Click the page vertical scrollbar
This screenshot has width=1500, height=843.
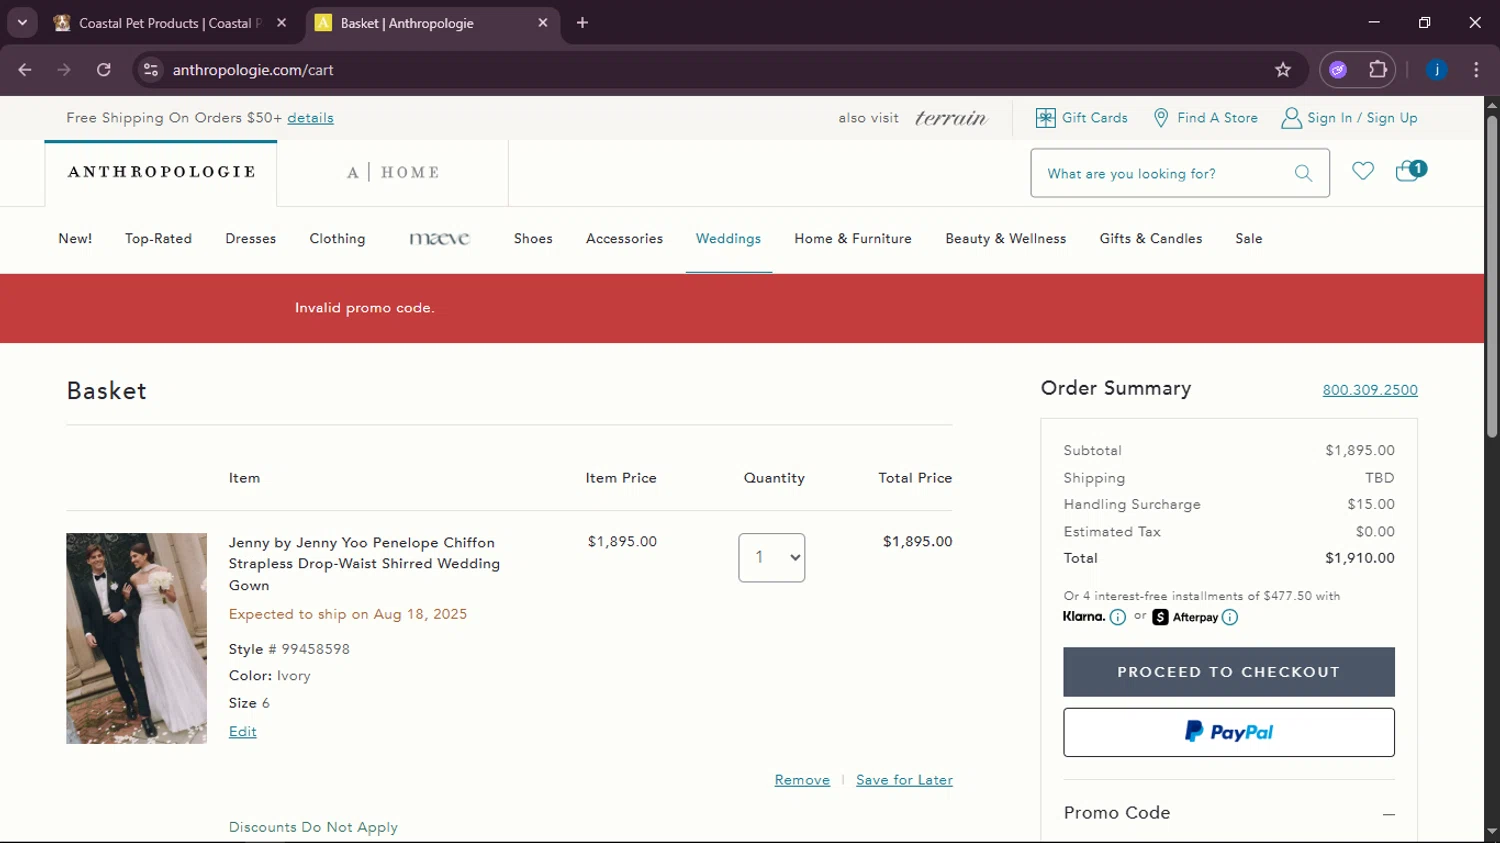1492,277
